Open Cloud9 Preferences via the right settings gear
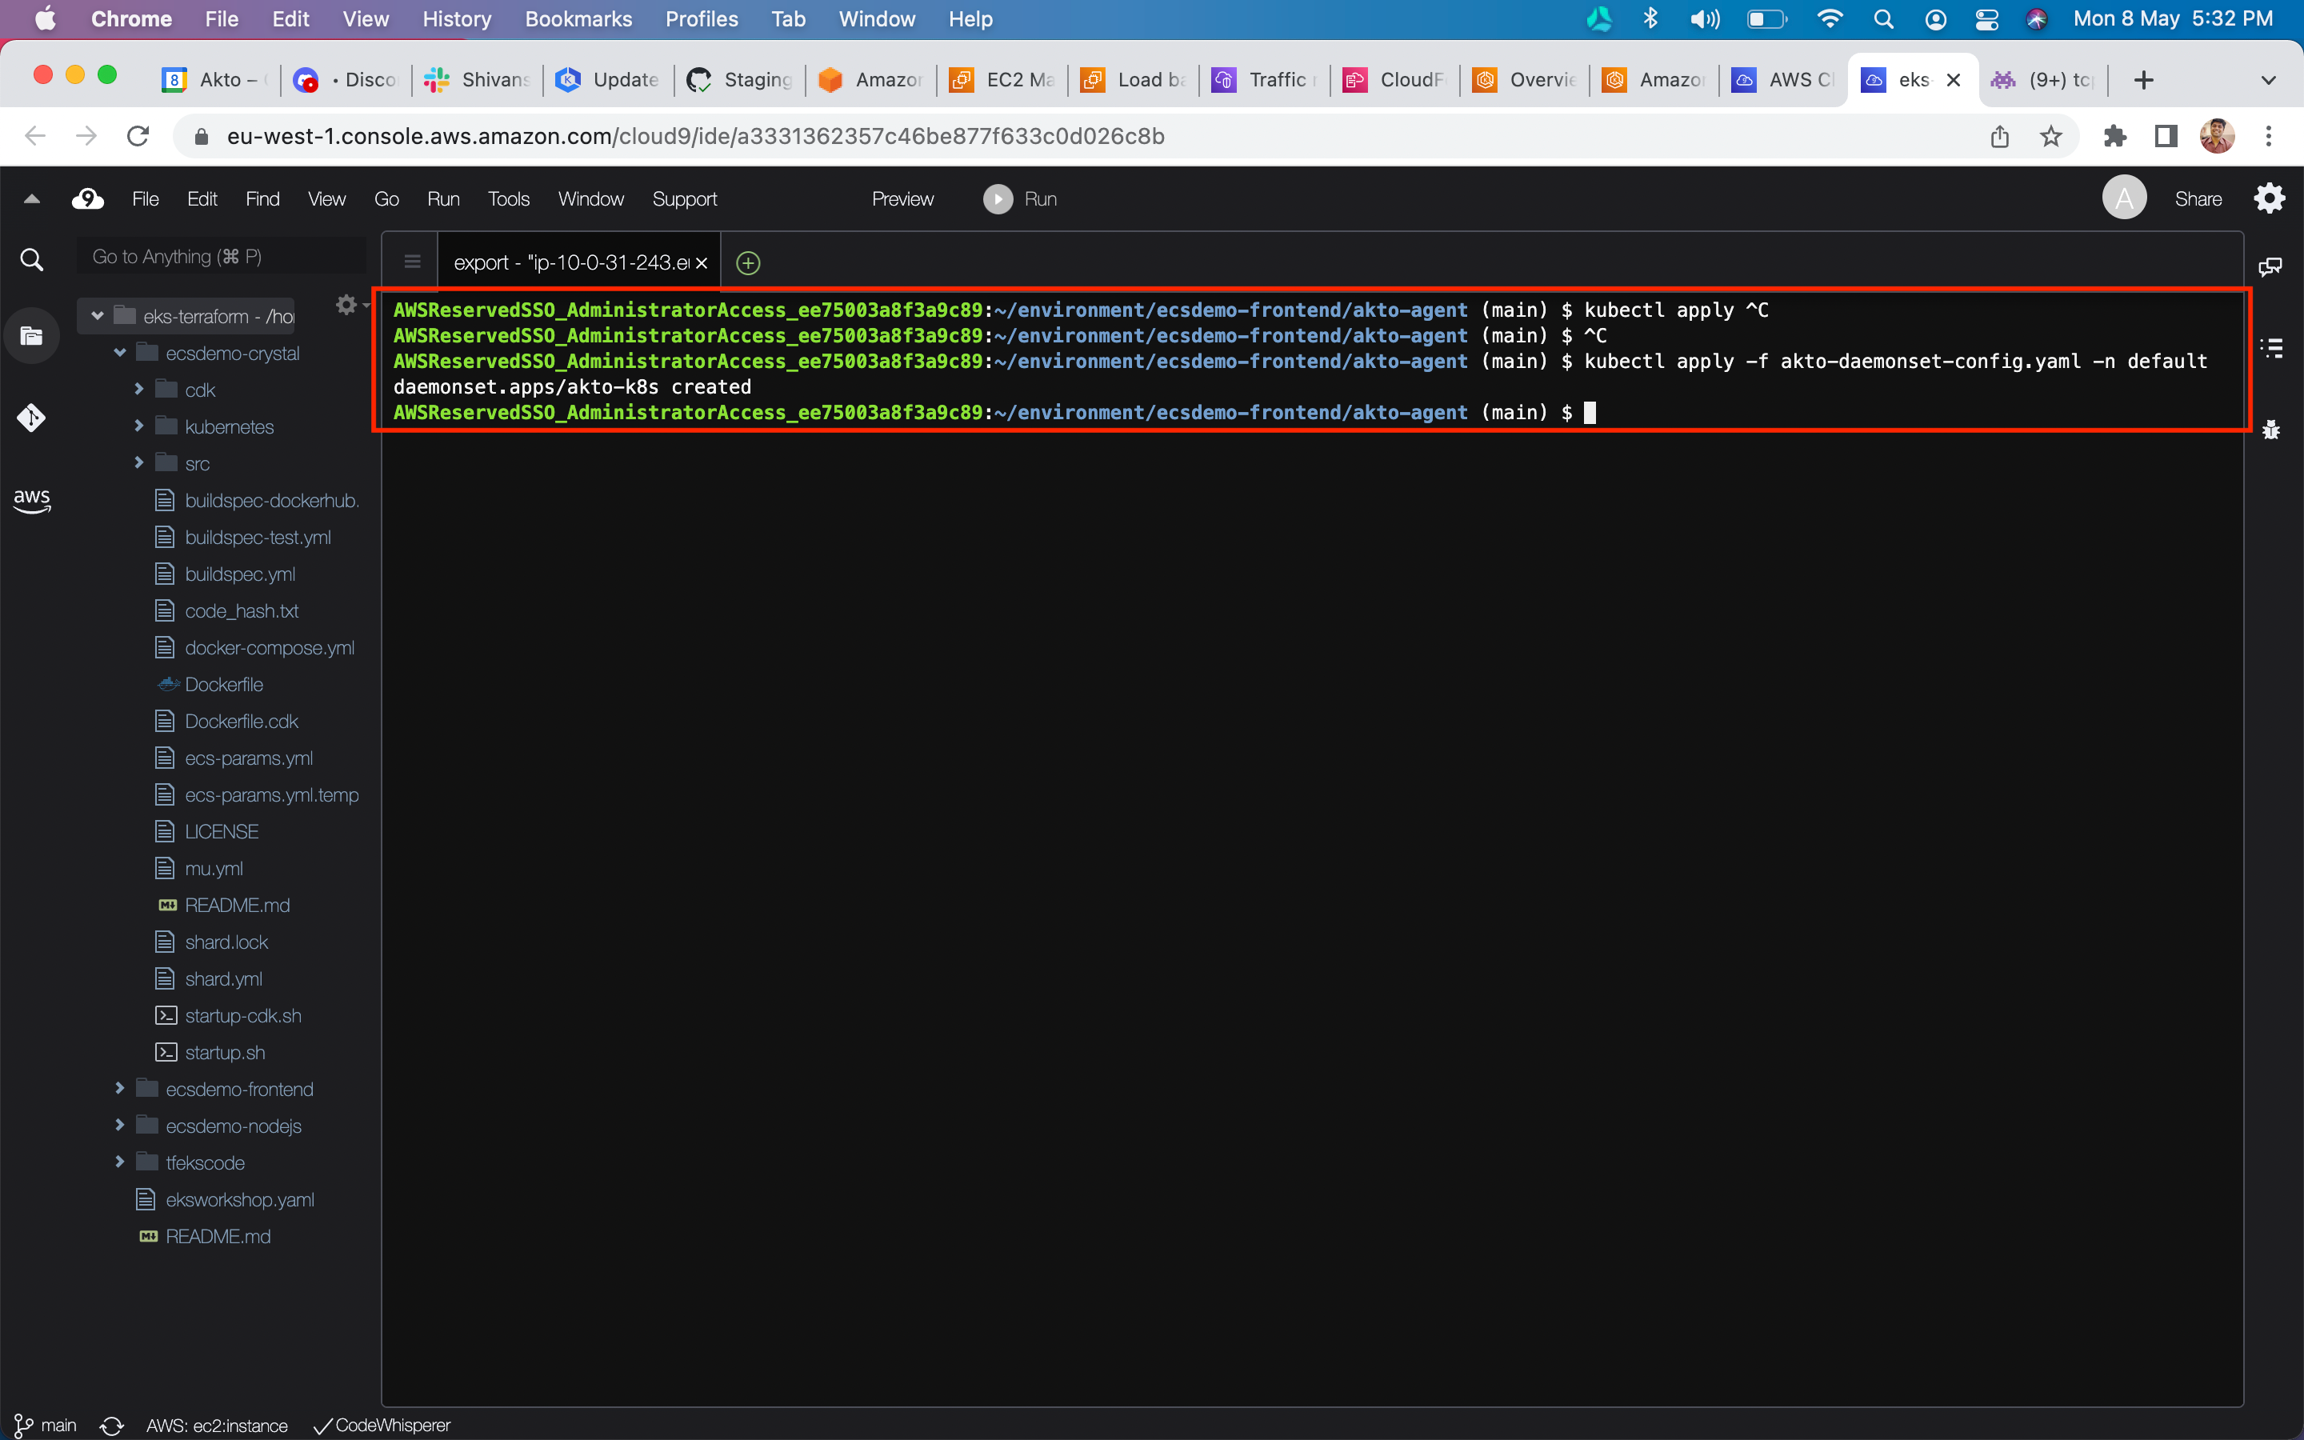The width and height of the screenshot is (2304, 1440). coord(2268,198)
